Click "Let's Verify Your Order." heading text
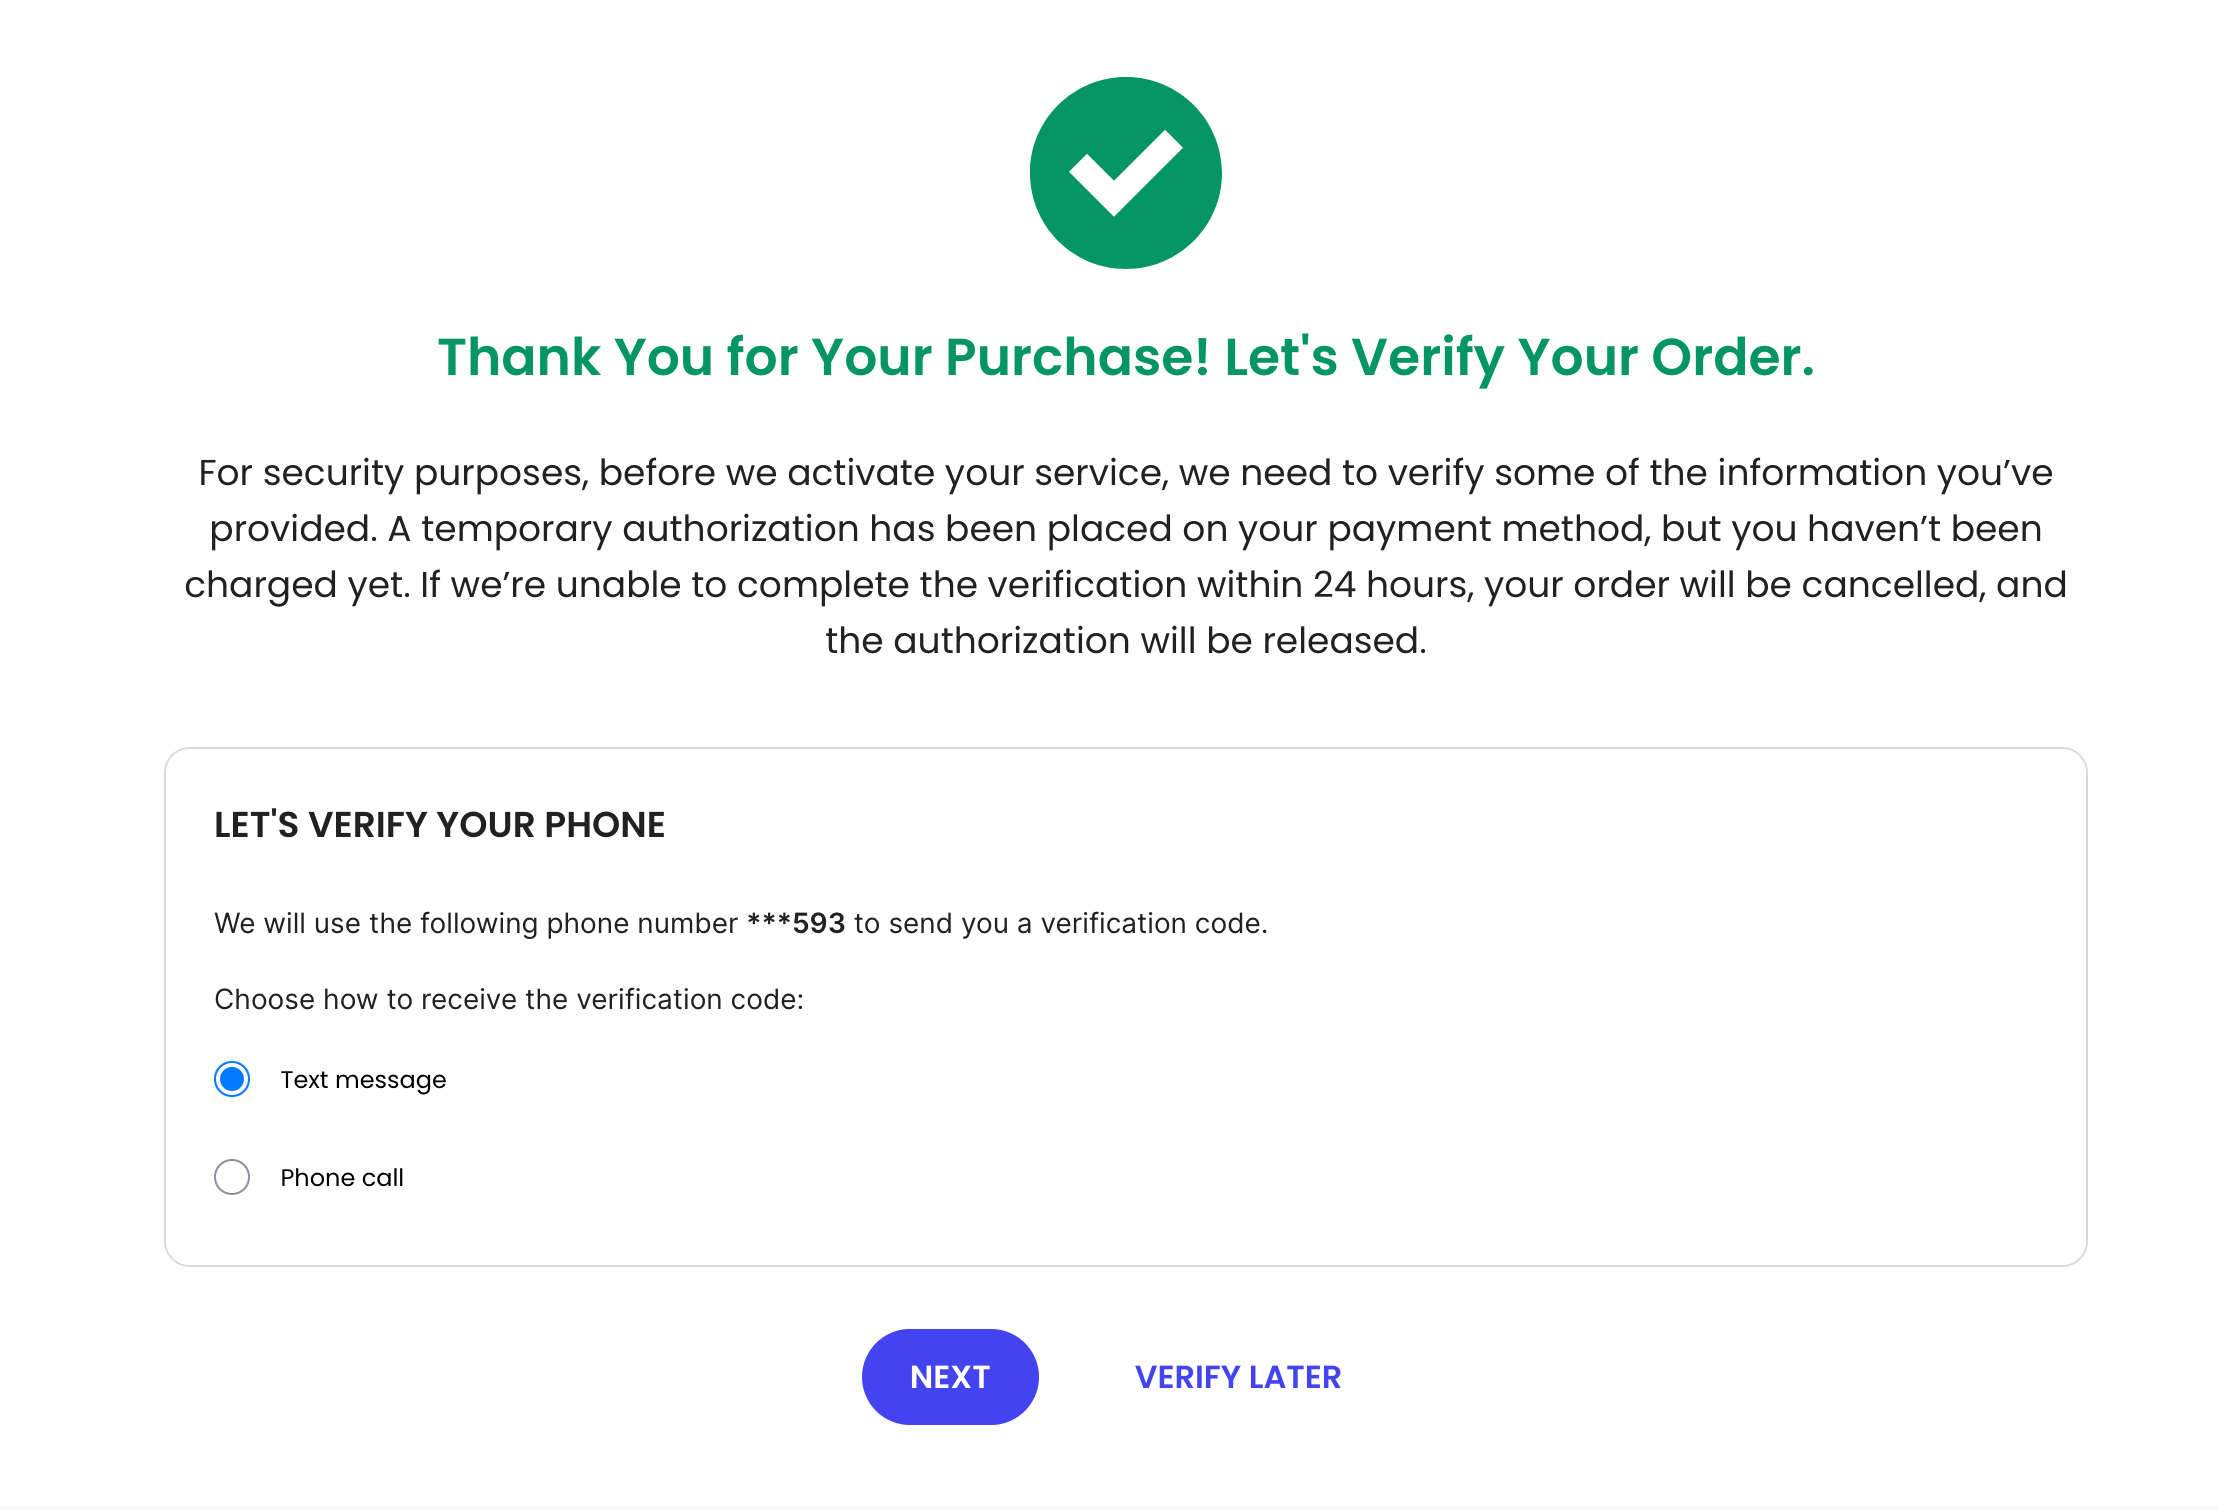 click(x=1519, y=357)
